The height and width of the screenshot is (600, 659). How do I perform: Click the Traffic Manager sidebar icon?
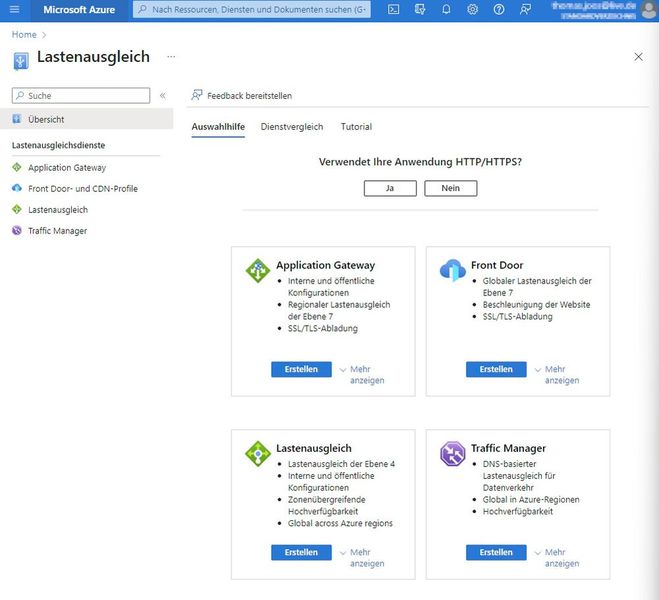point(17,230)
